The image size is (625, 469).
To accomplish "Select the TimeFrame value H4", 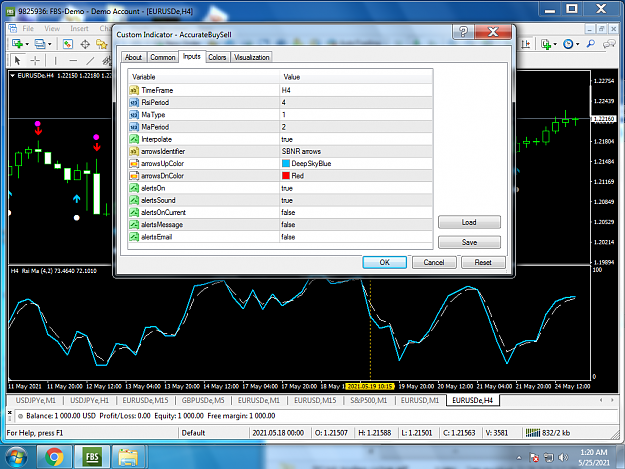I will pos(356,90).
